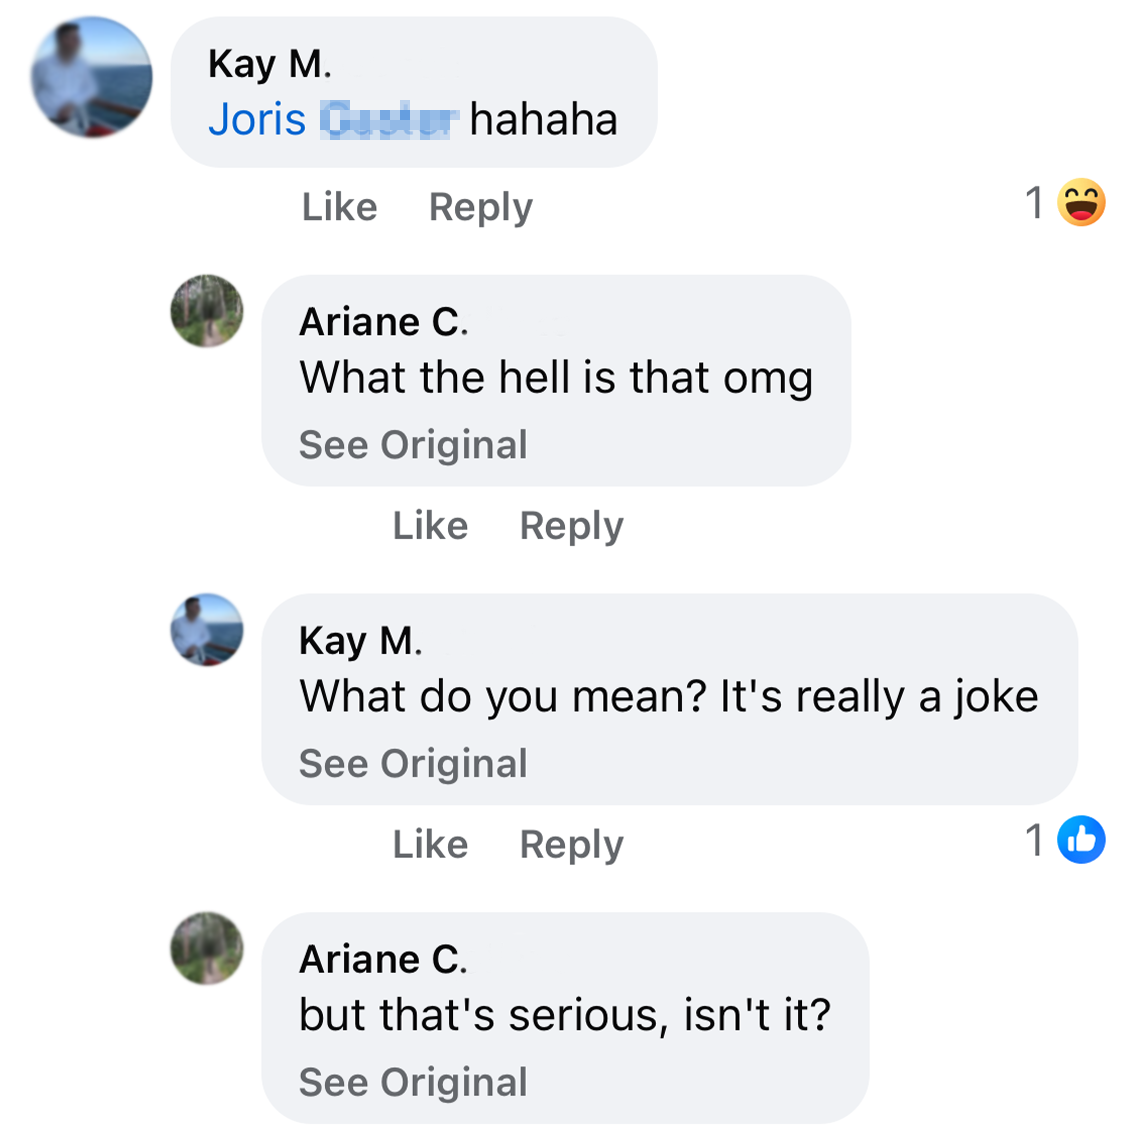The image size is (1125, 1125).
Task: Click the blue thumbs-up reaction icon
Action: pos(1081,840)
